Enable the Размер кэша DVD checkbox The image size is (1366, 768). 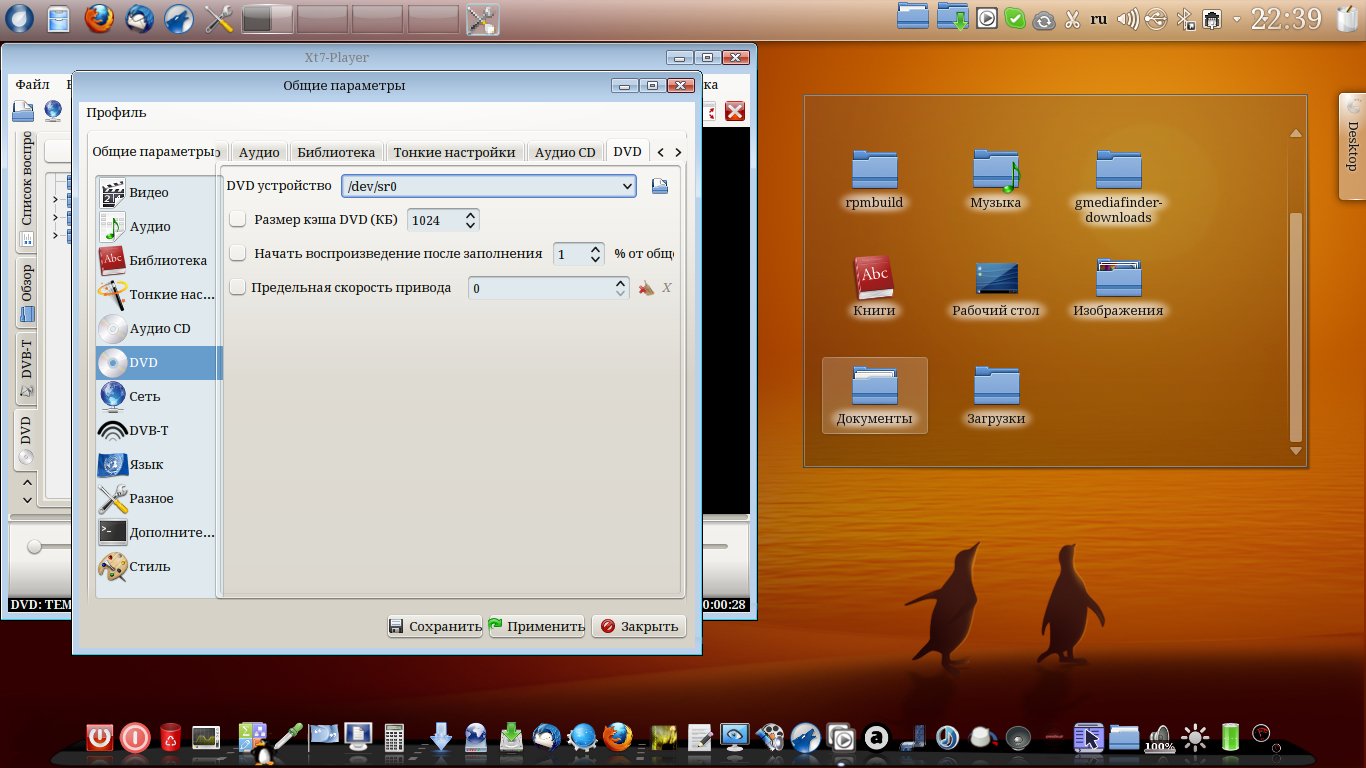click(x=238, y=220)
